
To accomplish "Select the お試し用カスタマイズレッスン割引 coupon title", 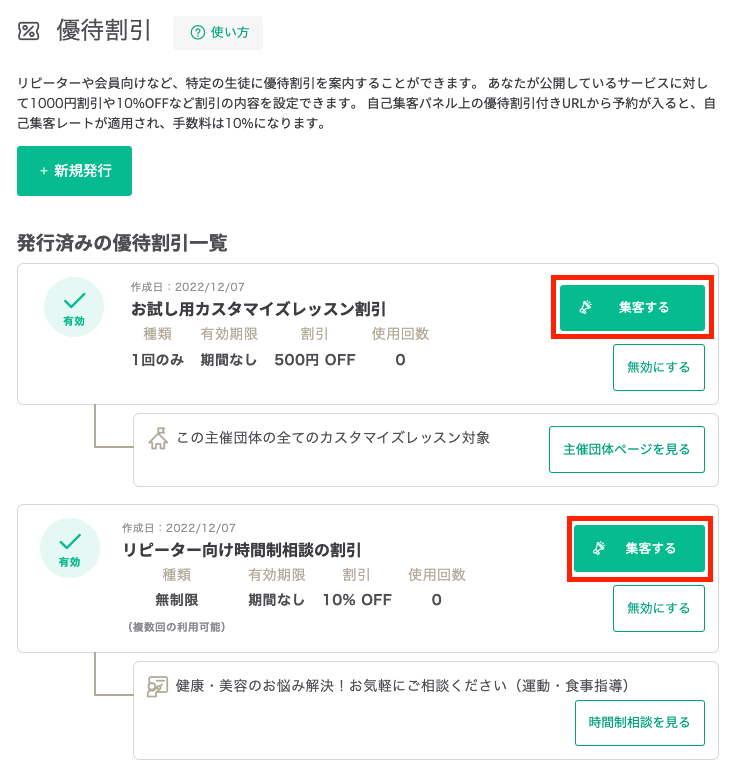I will pyautogui.click(x=258, y=310).
